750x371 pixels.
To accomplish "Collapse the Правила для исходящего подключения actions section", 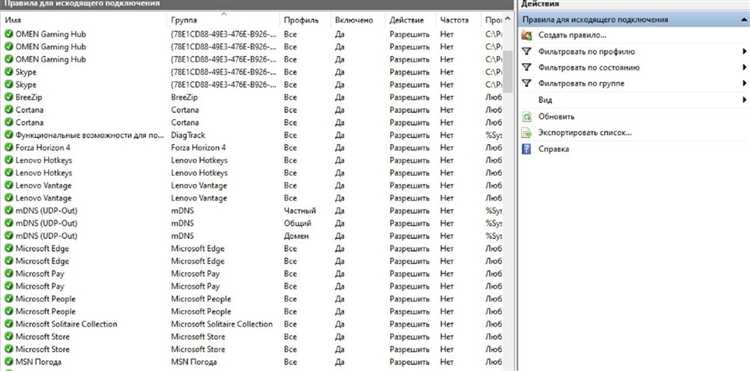I will tap(744, 20).
